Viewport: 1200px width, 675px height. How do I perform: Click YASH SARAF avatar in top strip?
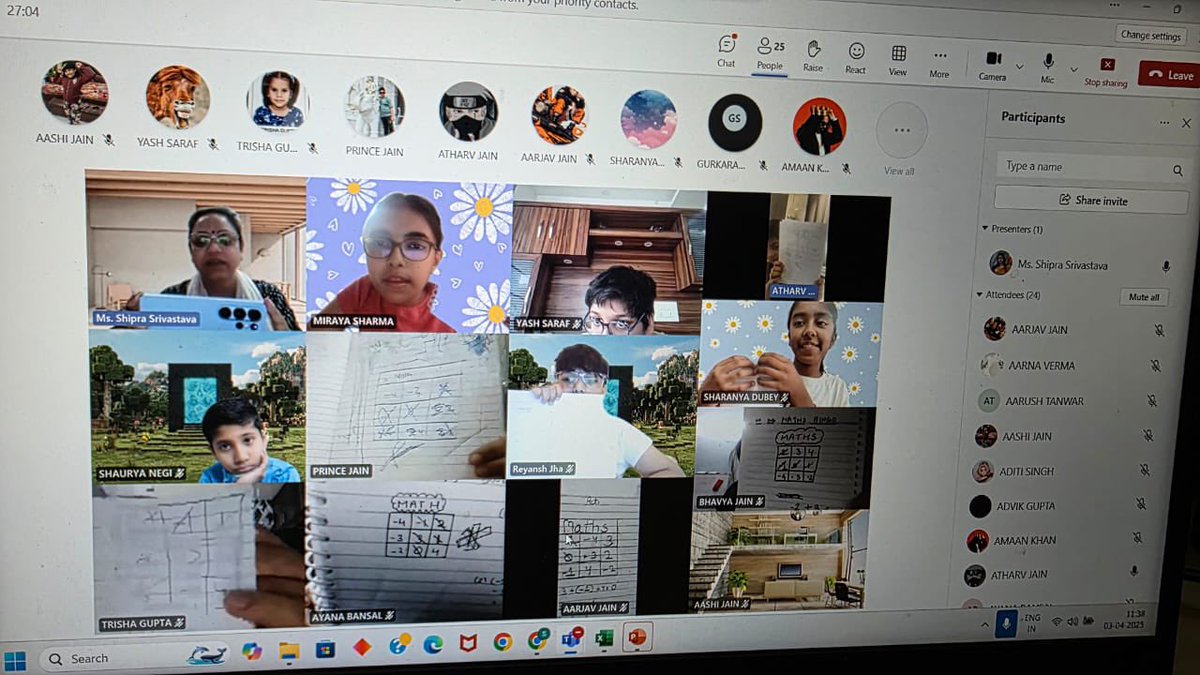coord(178,97)
